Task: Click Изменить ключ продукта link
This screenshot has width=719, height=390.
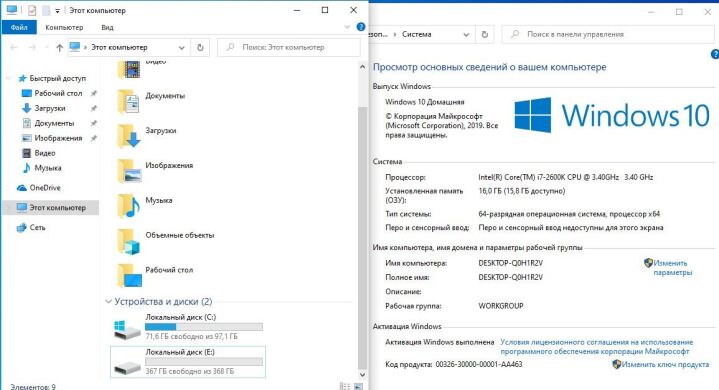Action: tap(665, 364)
